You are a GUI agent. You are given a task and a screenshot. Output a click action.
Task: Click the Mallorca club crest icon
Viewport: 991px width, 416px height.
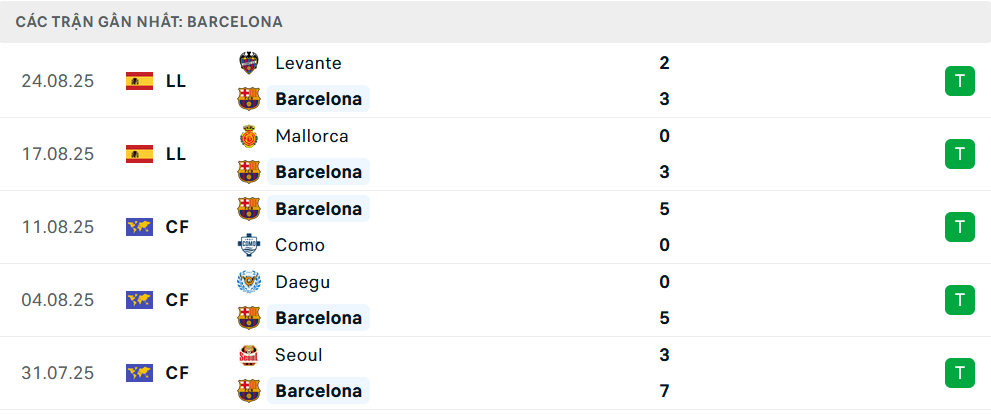point(248,136)
